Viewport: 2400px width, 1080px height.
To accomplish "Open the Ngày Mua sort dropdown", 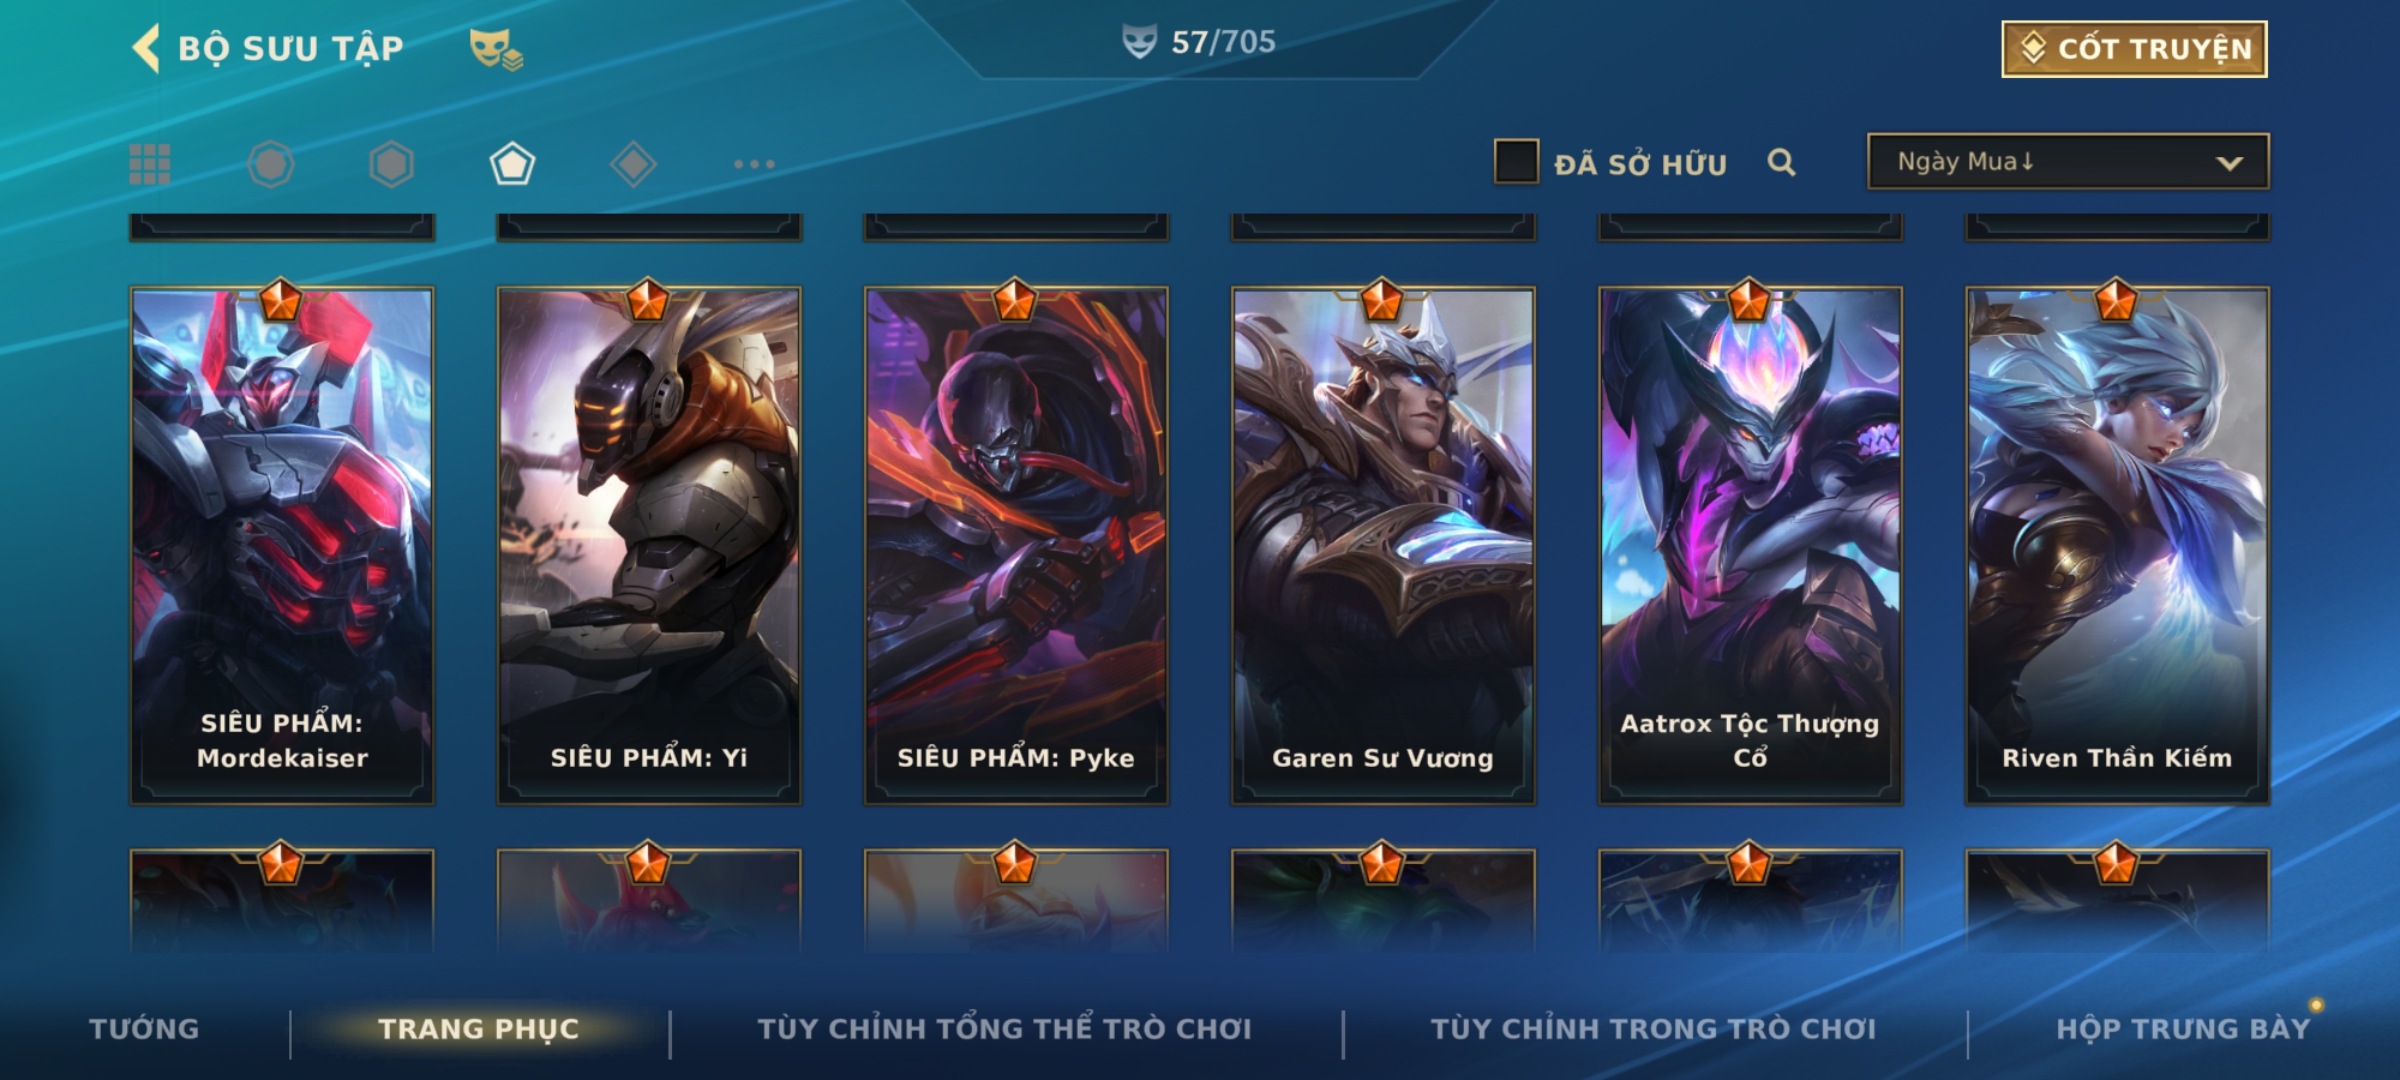I will [2068, 162].
